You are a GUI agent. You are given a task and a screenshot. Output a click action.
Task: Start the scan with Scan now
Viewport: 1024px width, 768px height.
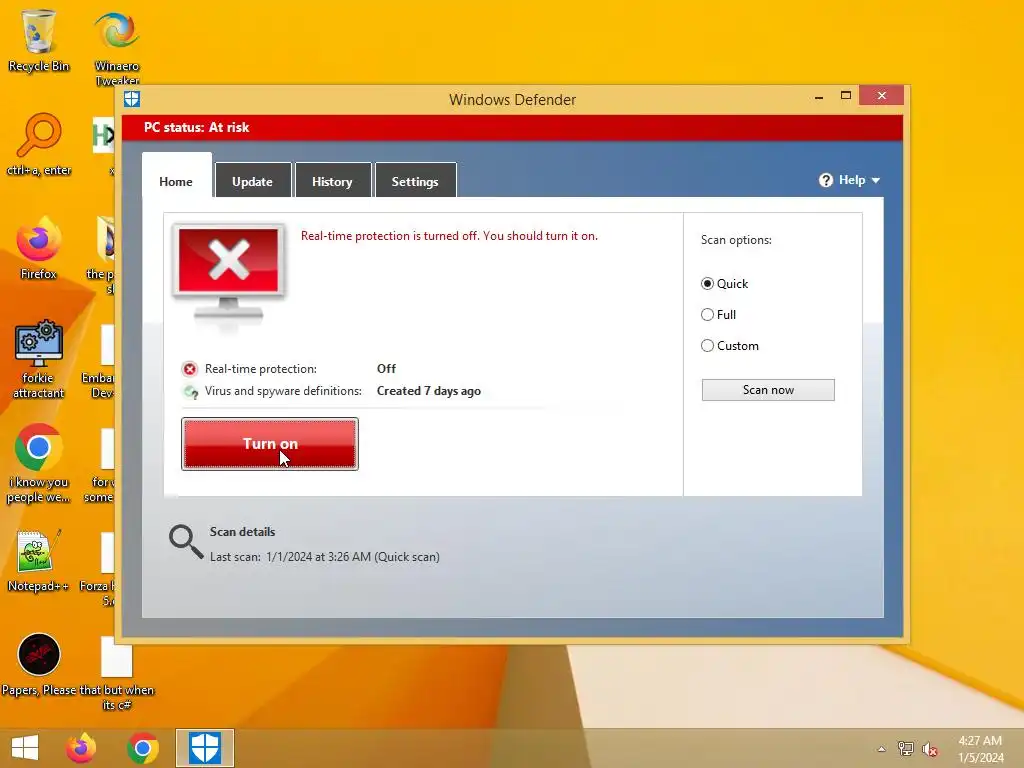click(x=768, y=390)
